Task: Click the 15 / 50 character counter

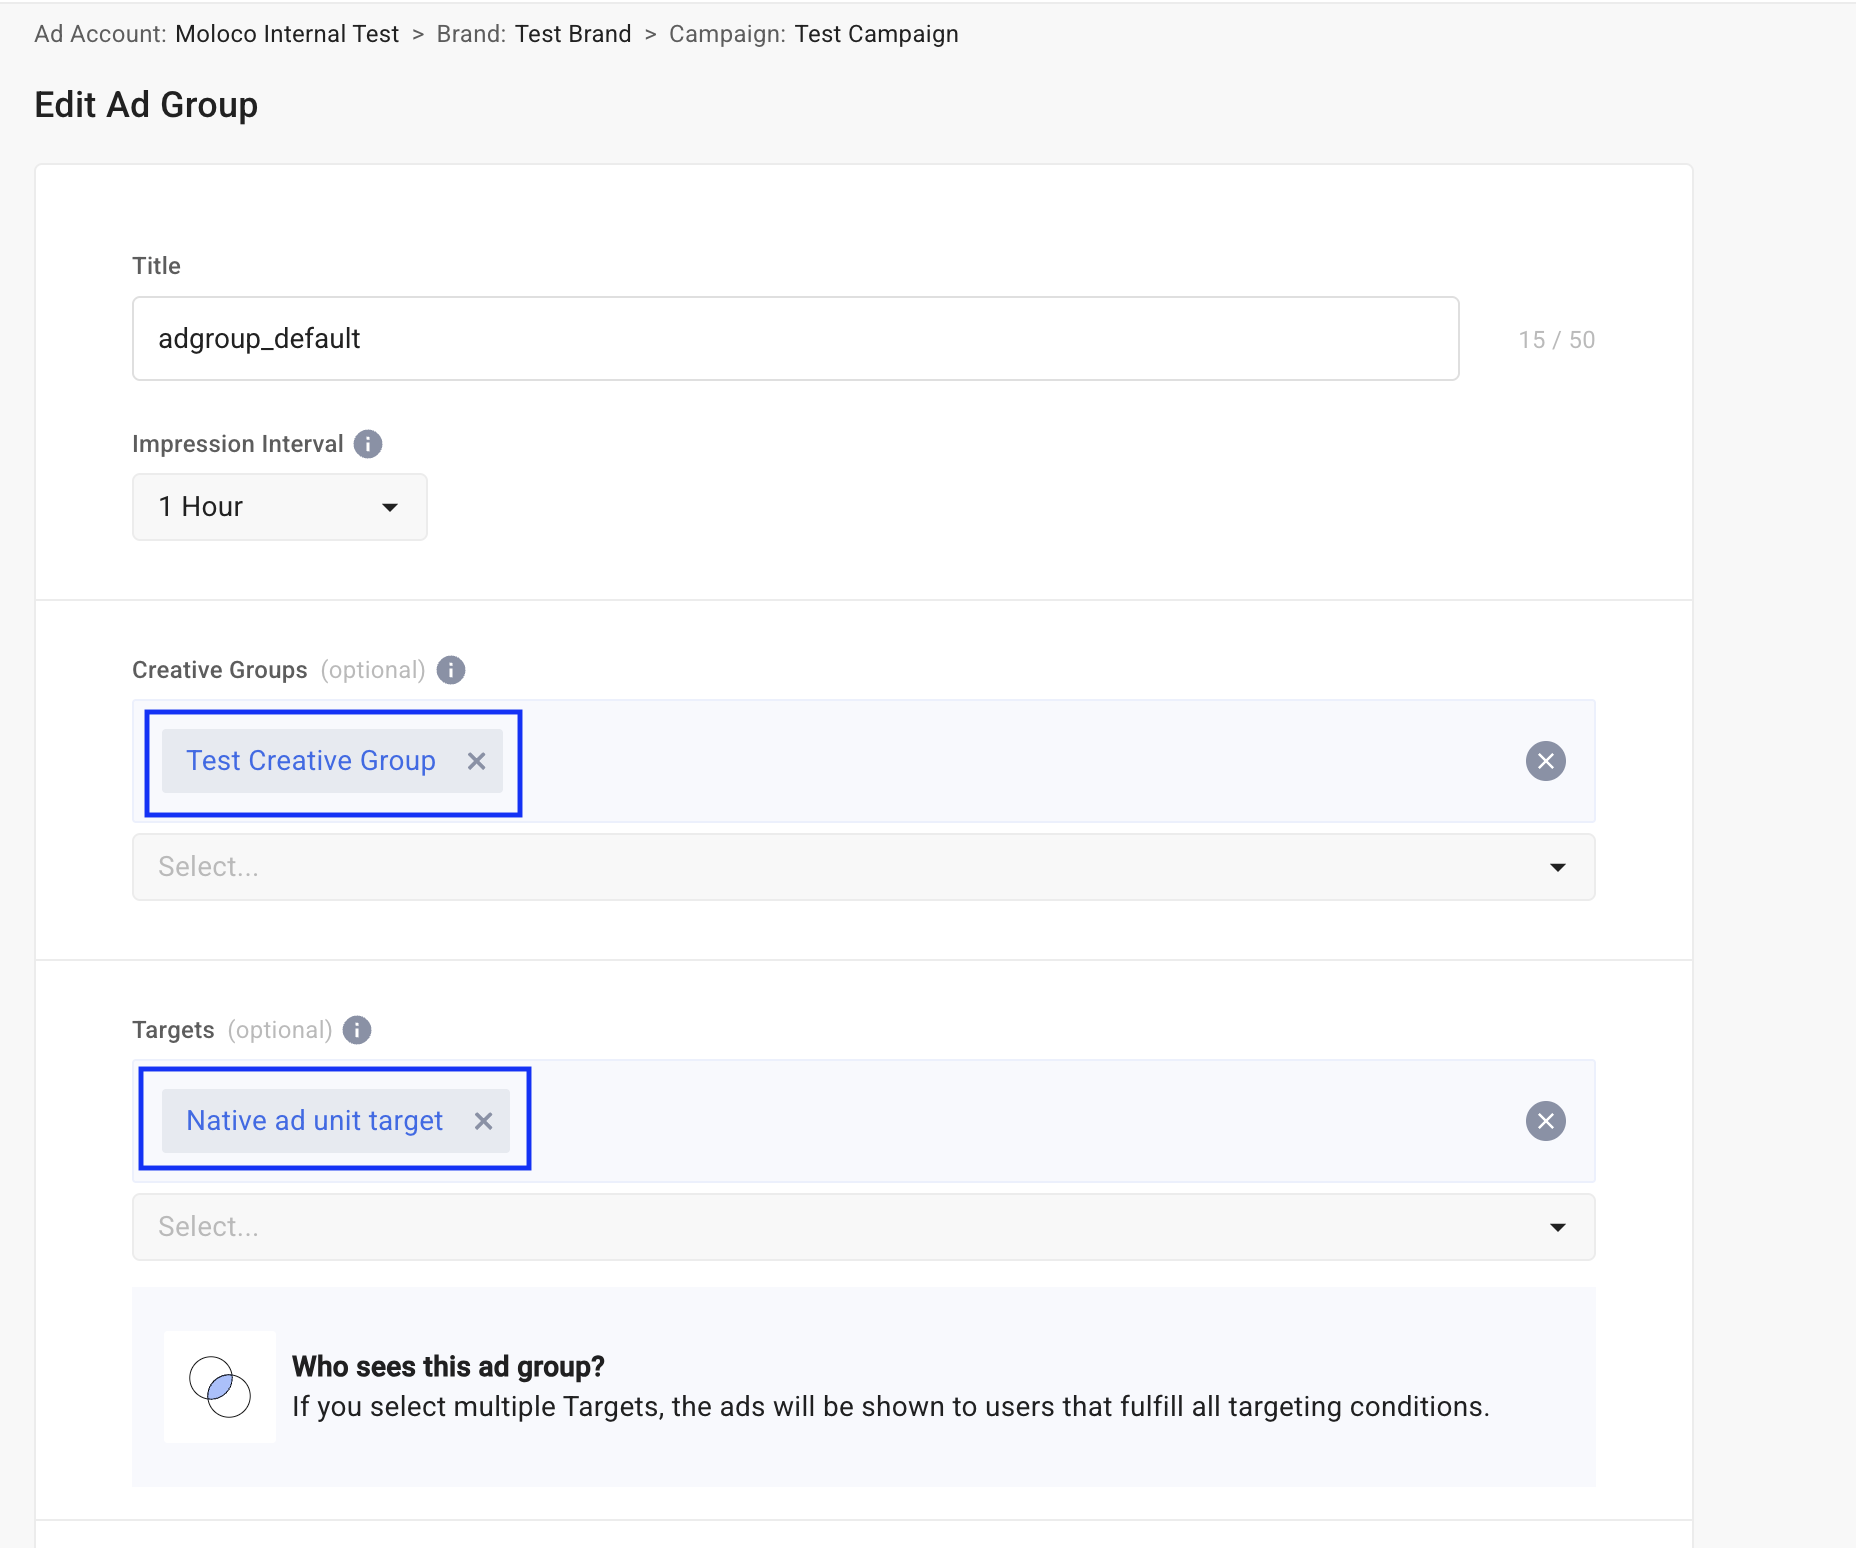Action: click(1556, 340)
